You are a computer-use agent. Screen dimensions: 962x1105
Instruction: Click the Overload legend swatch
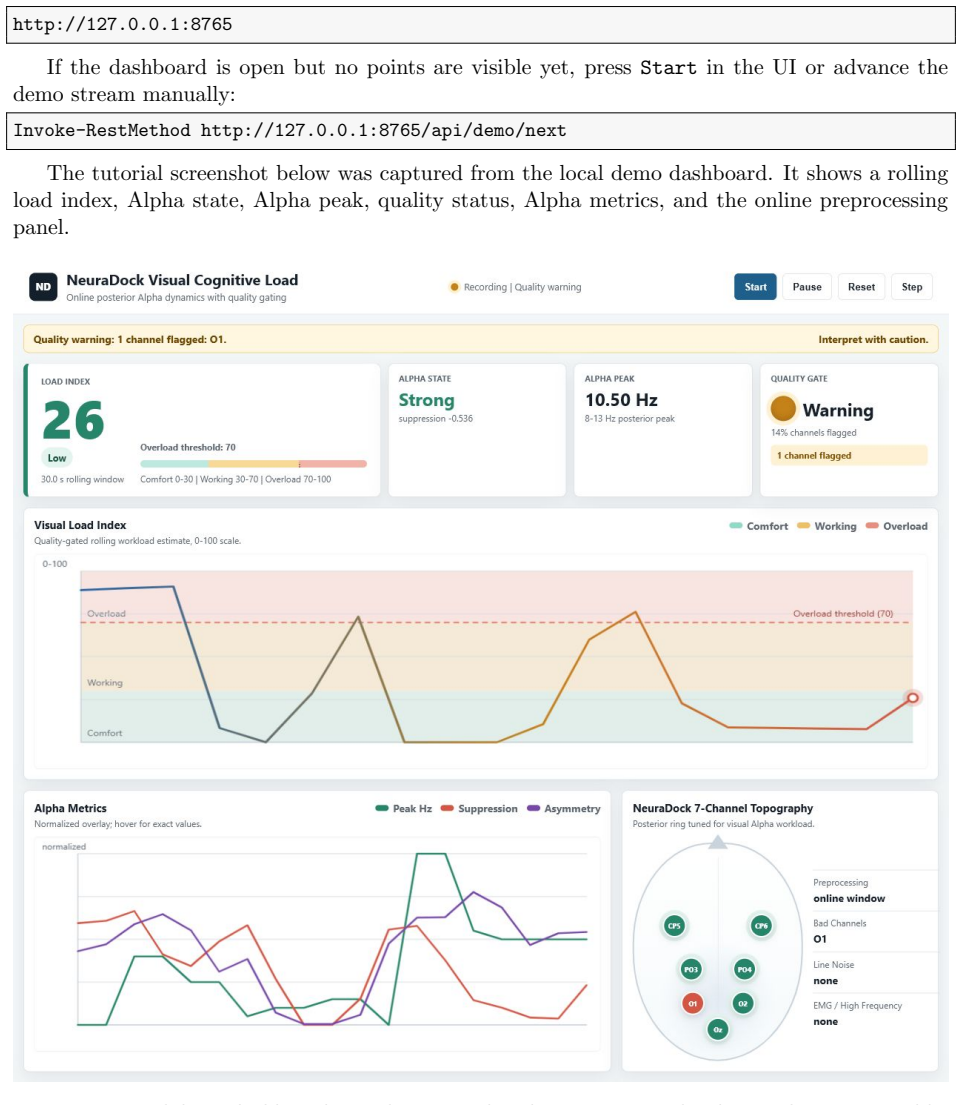point(872,526)
